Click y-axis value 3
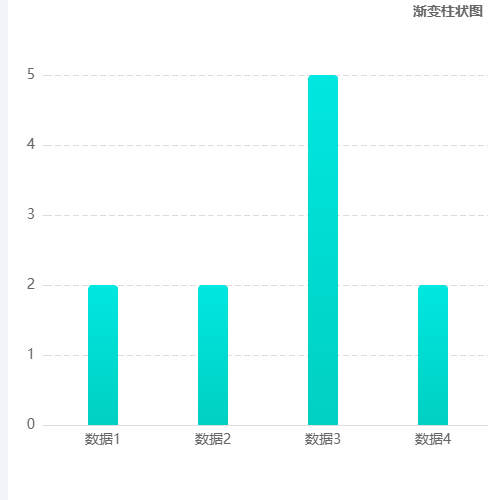 coord(31,214)
